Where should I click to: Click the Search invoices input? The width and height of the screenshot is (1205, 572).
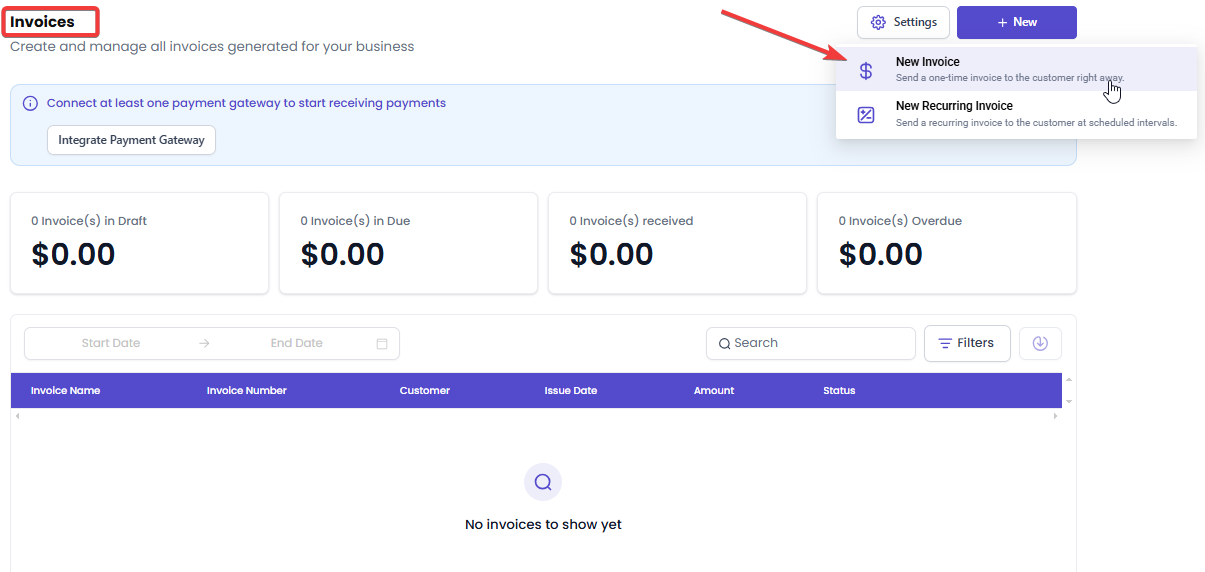pos(811,343)
